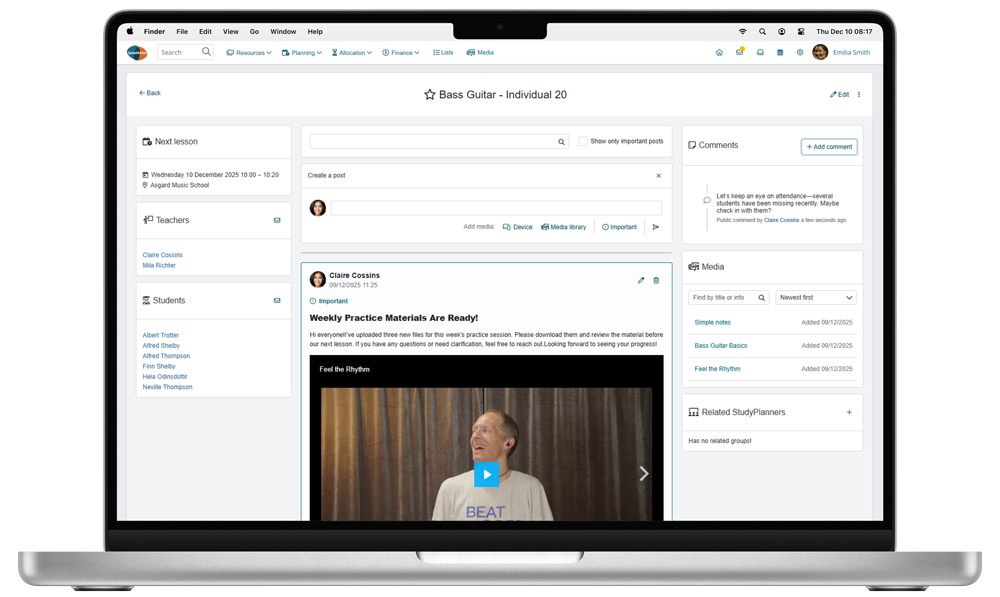The image size is (1000, 597).
Task: Click the app logo in top-left
Action: coord(137,53)
